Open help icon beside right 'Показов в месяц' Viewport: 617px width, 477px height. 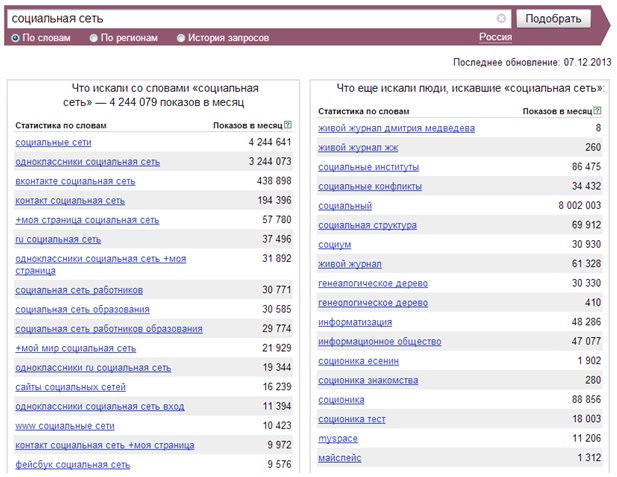(597, 111)
